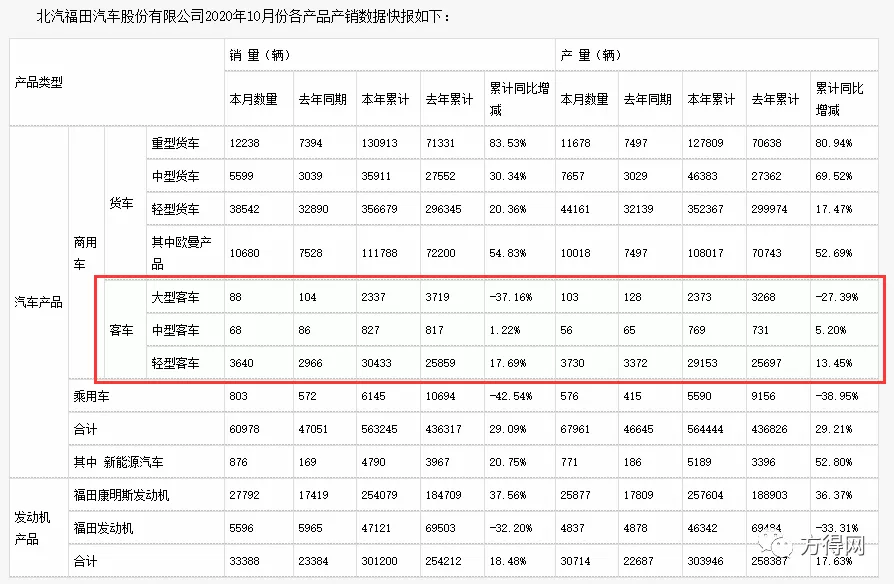894x584 pixels.
Task: Click the 其中 新能源汽车 row label
Action: coord(119,462)
